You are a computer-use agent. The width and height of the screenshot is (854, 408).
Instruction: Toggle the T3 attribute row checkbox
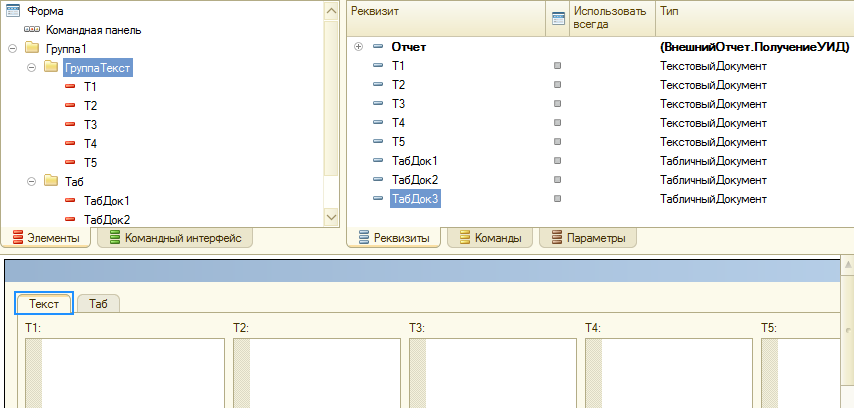[557, 103]
